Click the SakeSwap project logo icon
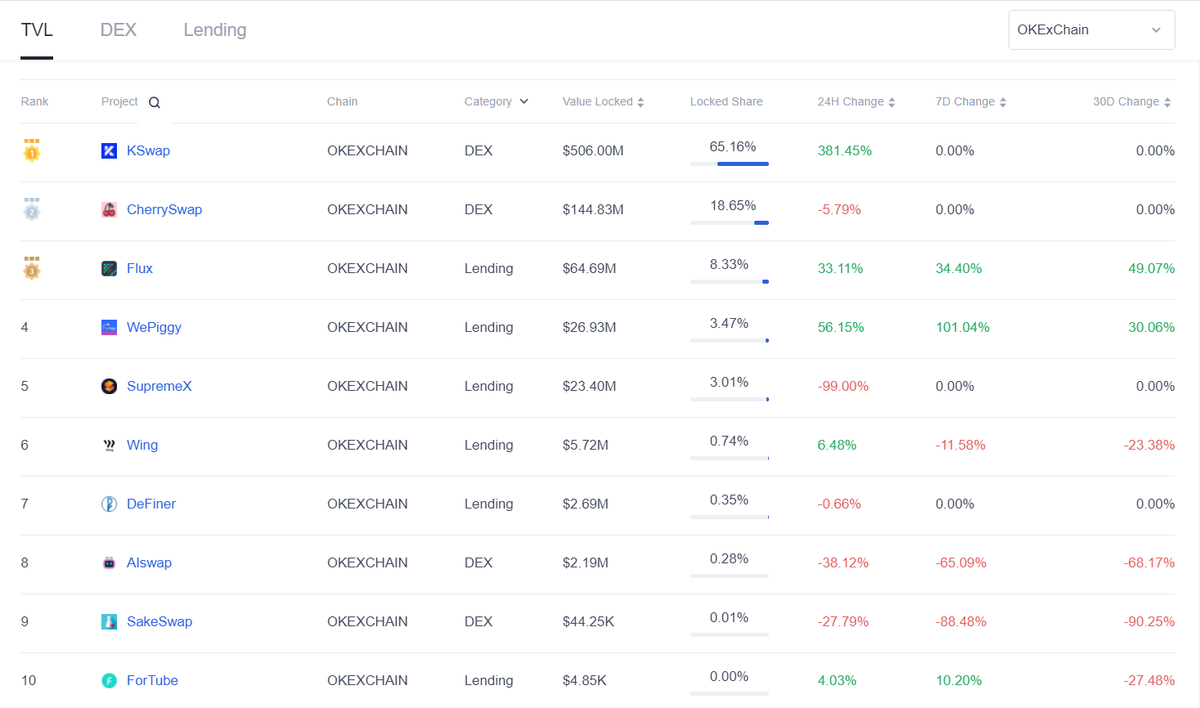This screenshot has height=708, width=1200. tap(109, 622)
